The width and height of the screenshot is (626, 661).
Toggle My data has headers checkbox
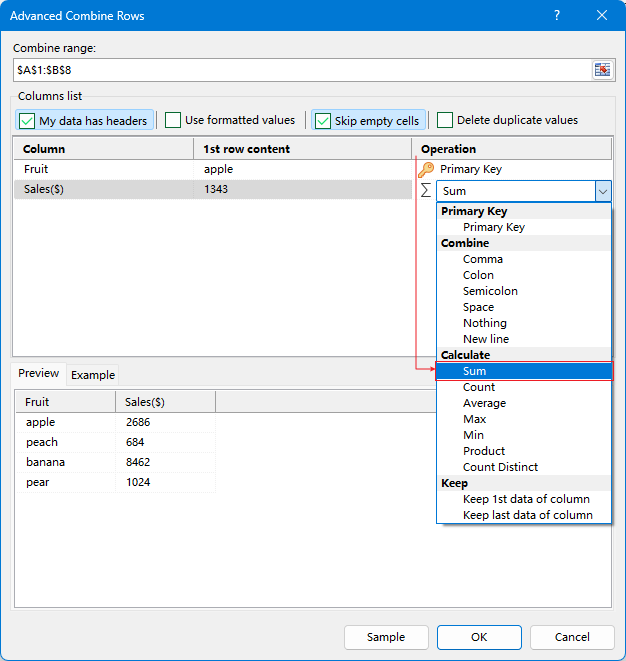27,121
